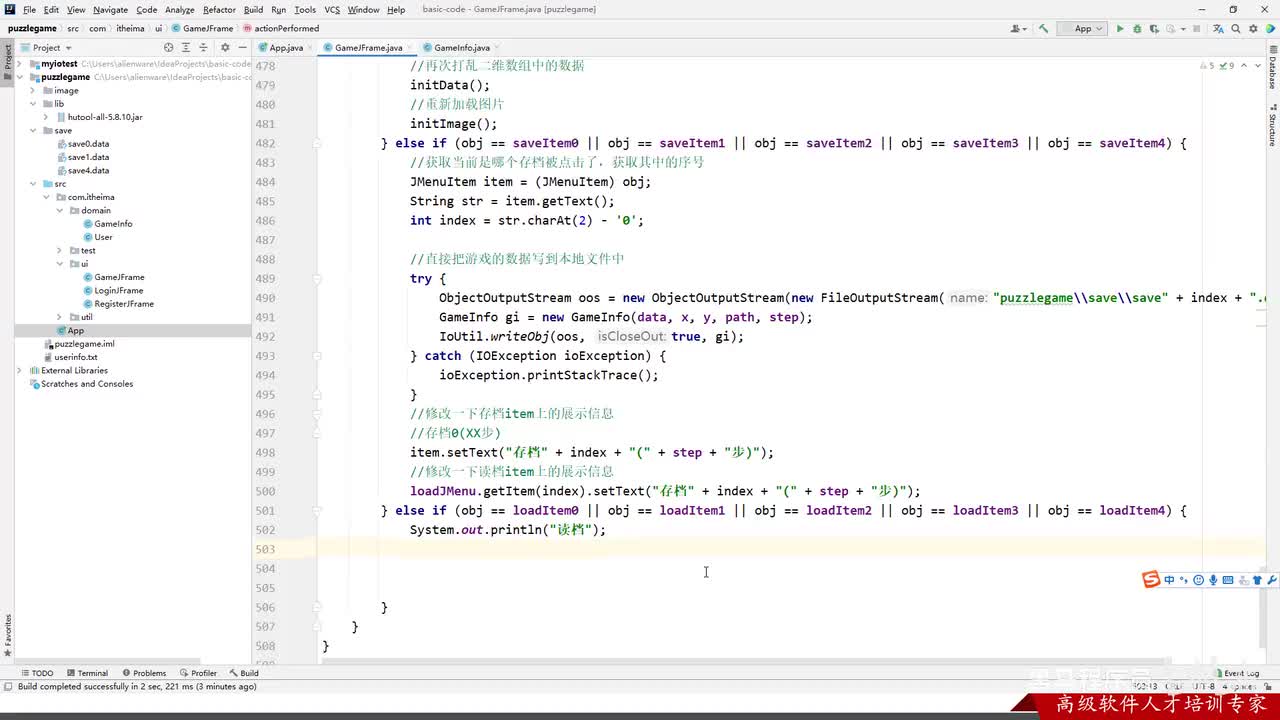Viewport: 1280px width, 720px height.
Task: Collapse all in Project panel
Action: click(205, 47)
